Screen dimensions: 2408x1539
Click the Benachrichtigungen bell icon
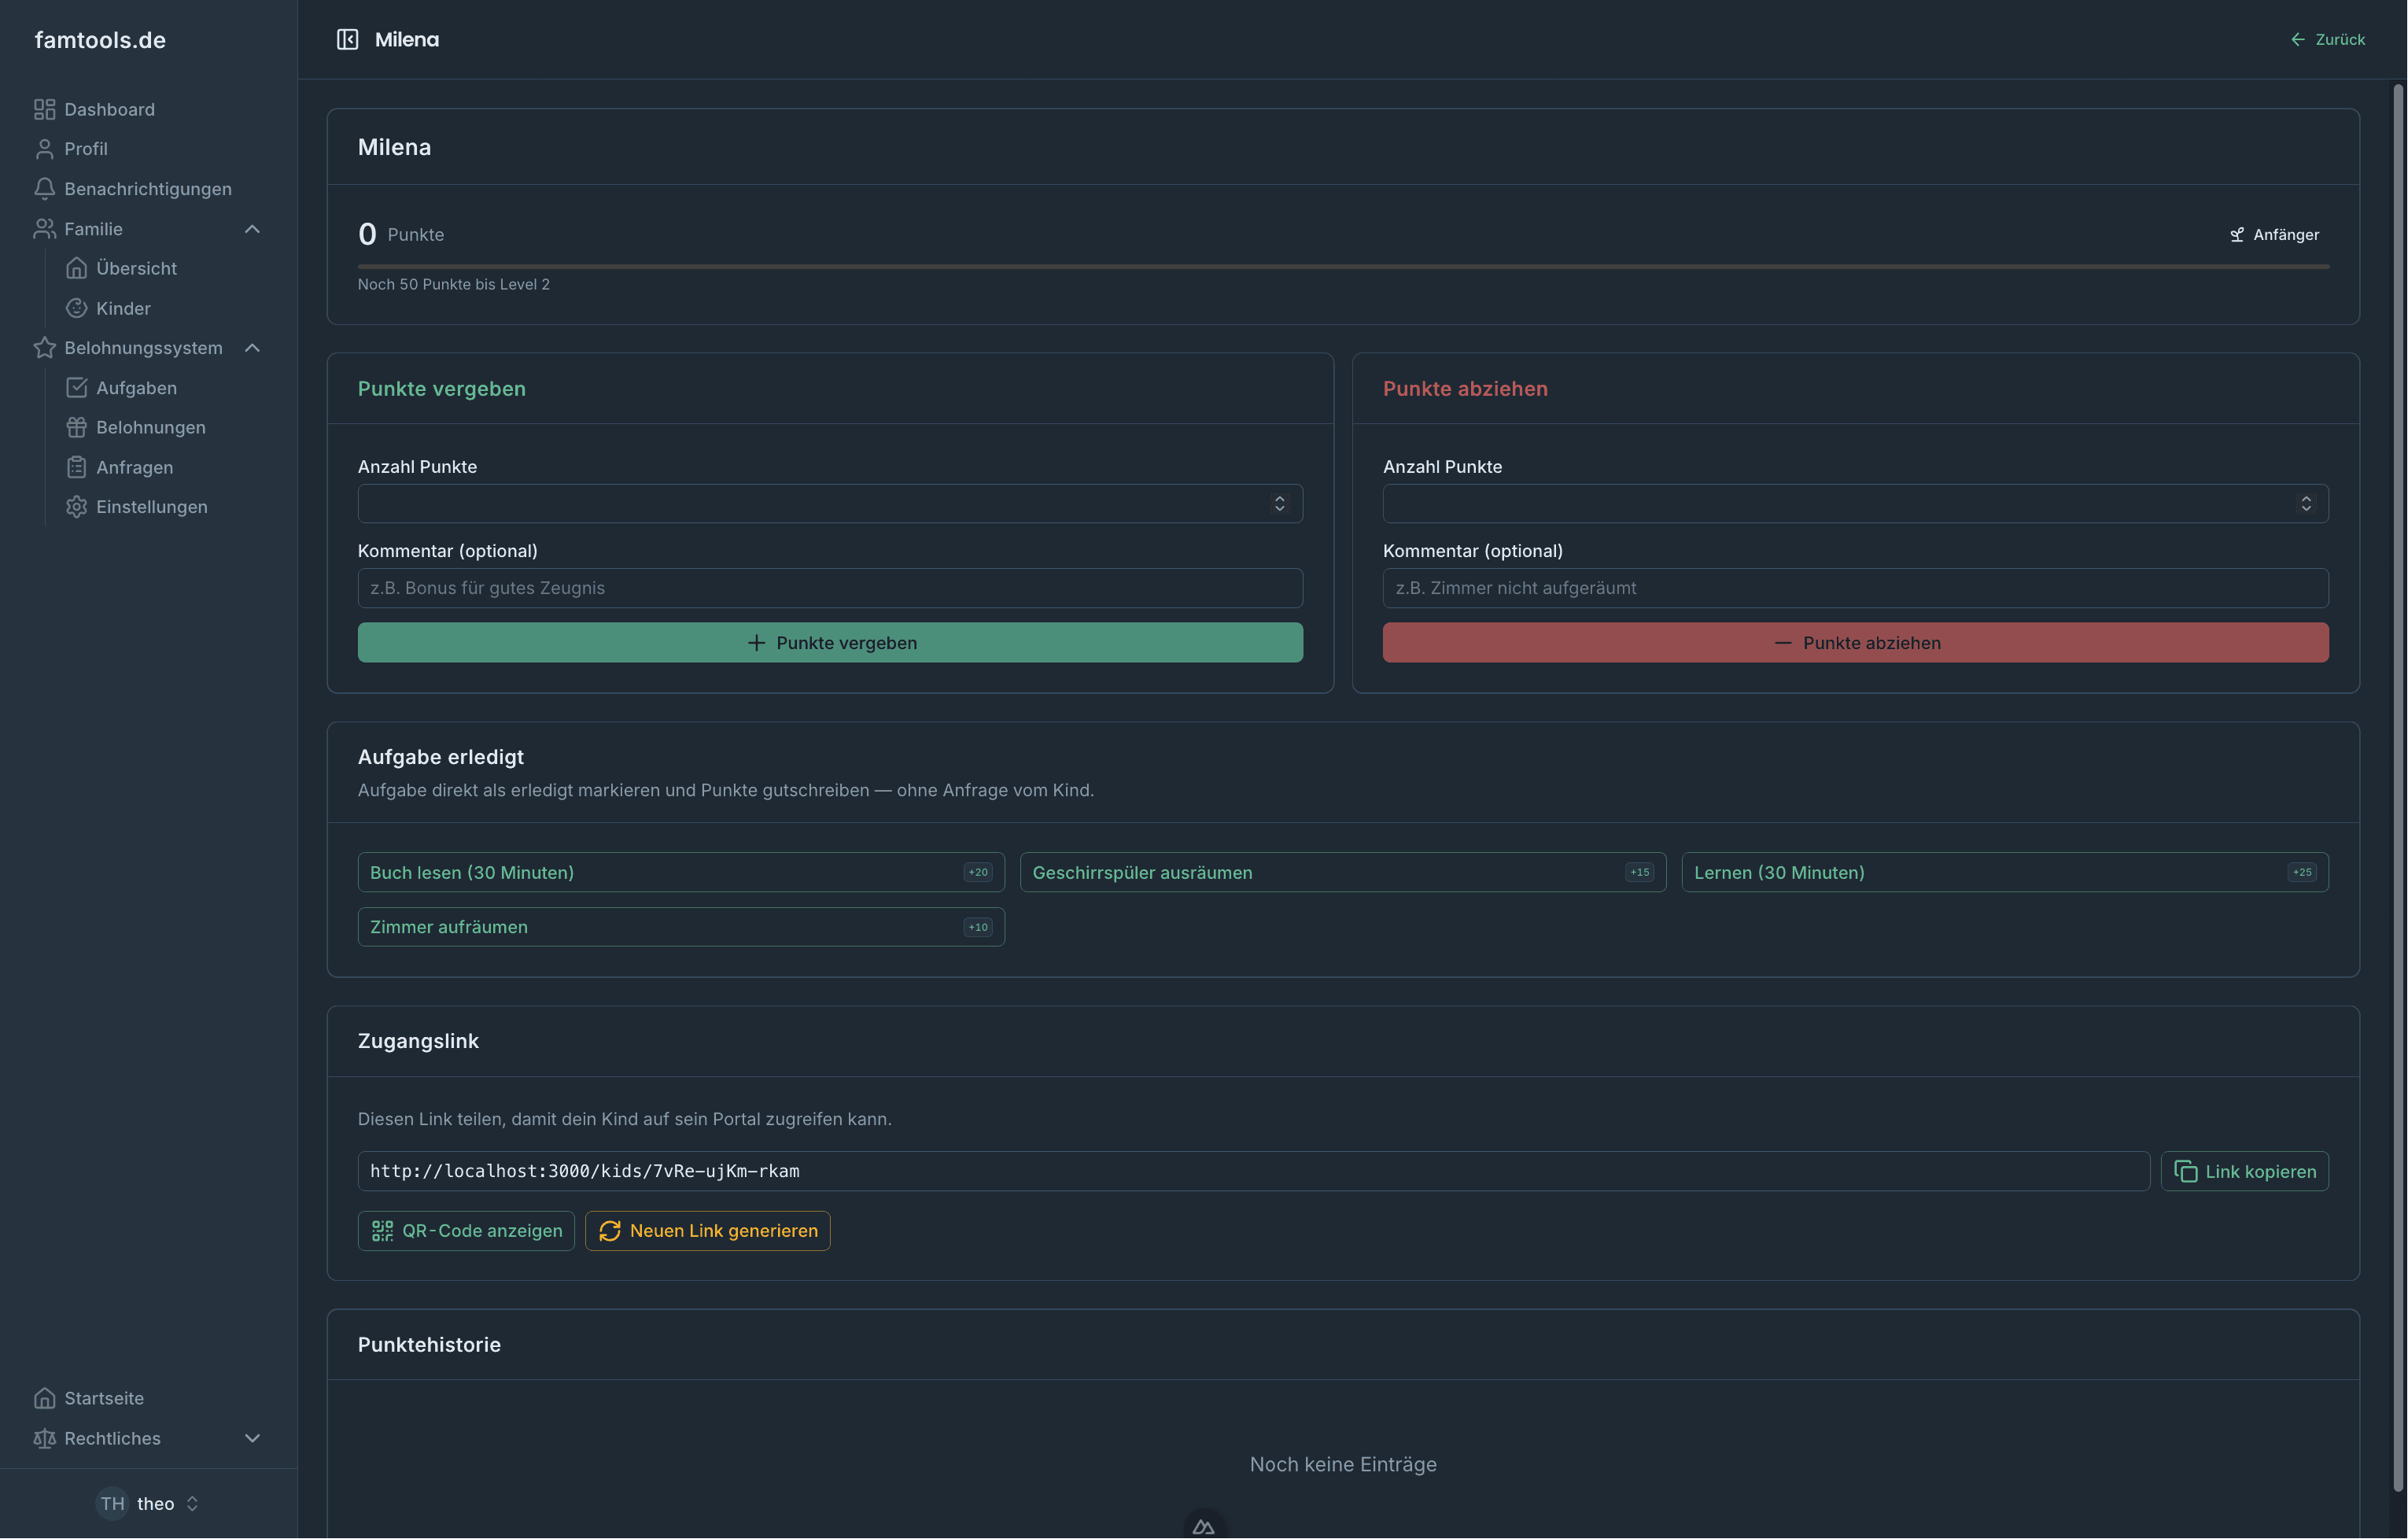tap(44, 188)
